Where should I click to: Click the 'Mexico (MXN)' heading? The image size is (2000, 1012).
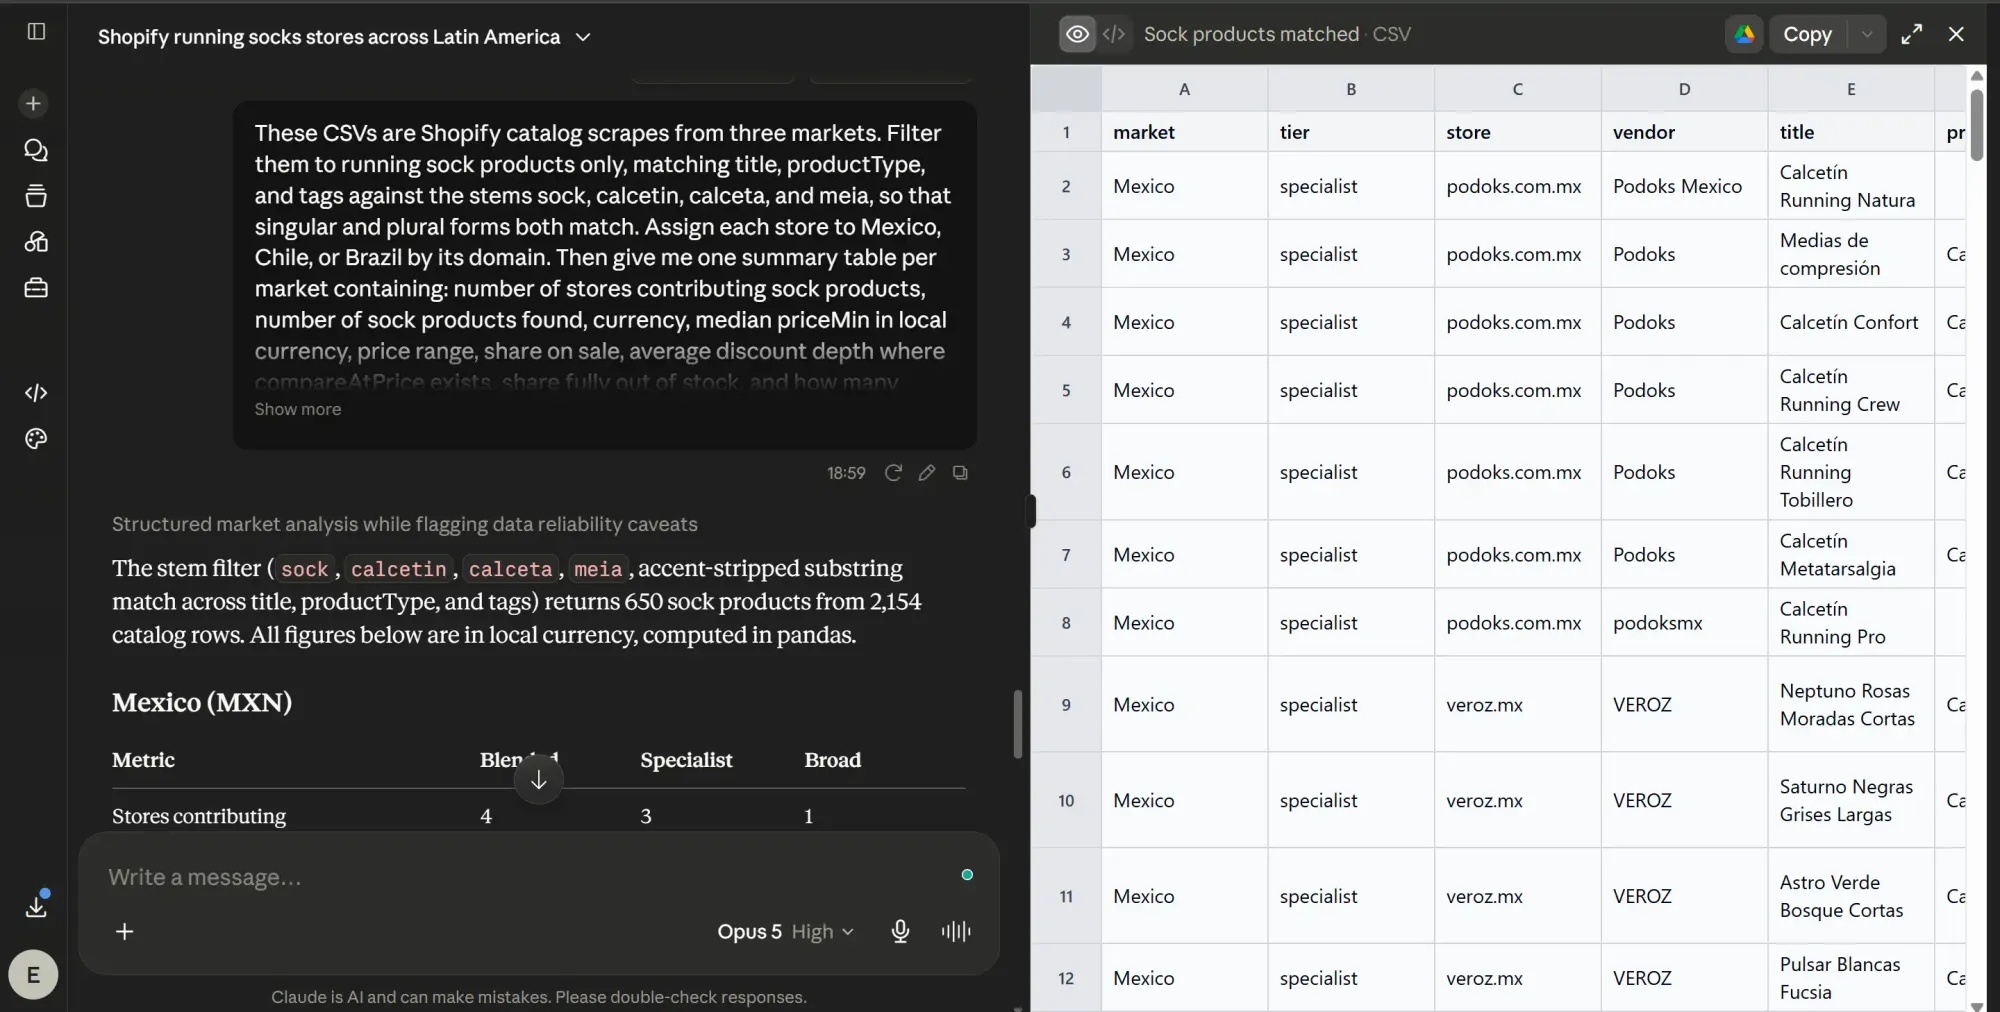point(202,702)
